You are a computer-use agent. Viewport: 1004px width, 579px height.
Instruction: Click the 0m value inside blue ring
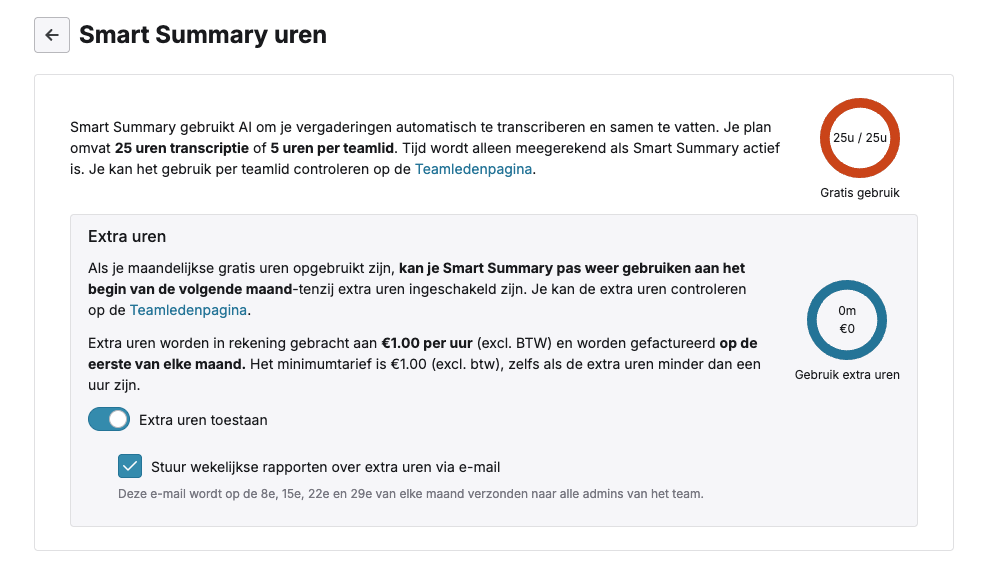[847, 311]
